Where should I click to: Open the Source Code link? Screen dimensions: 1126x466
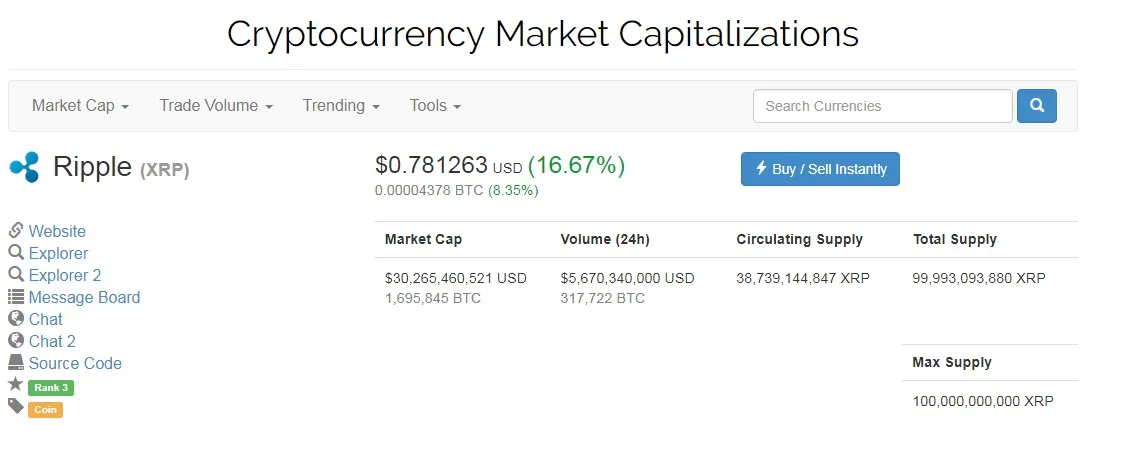coord(75,363)
